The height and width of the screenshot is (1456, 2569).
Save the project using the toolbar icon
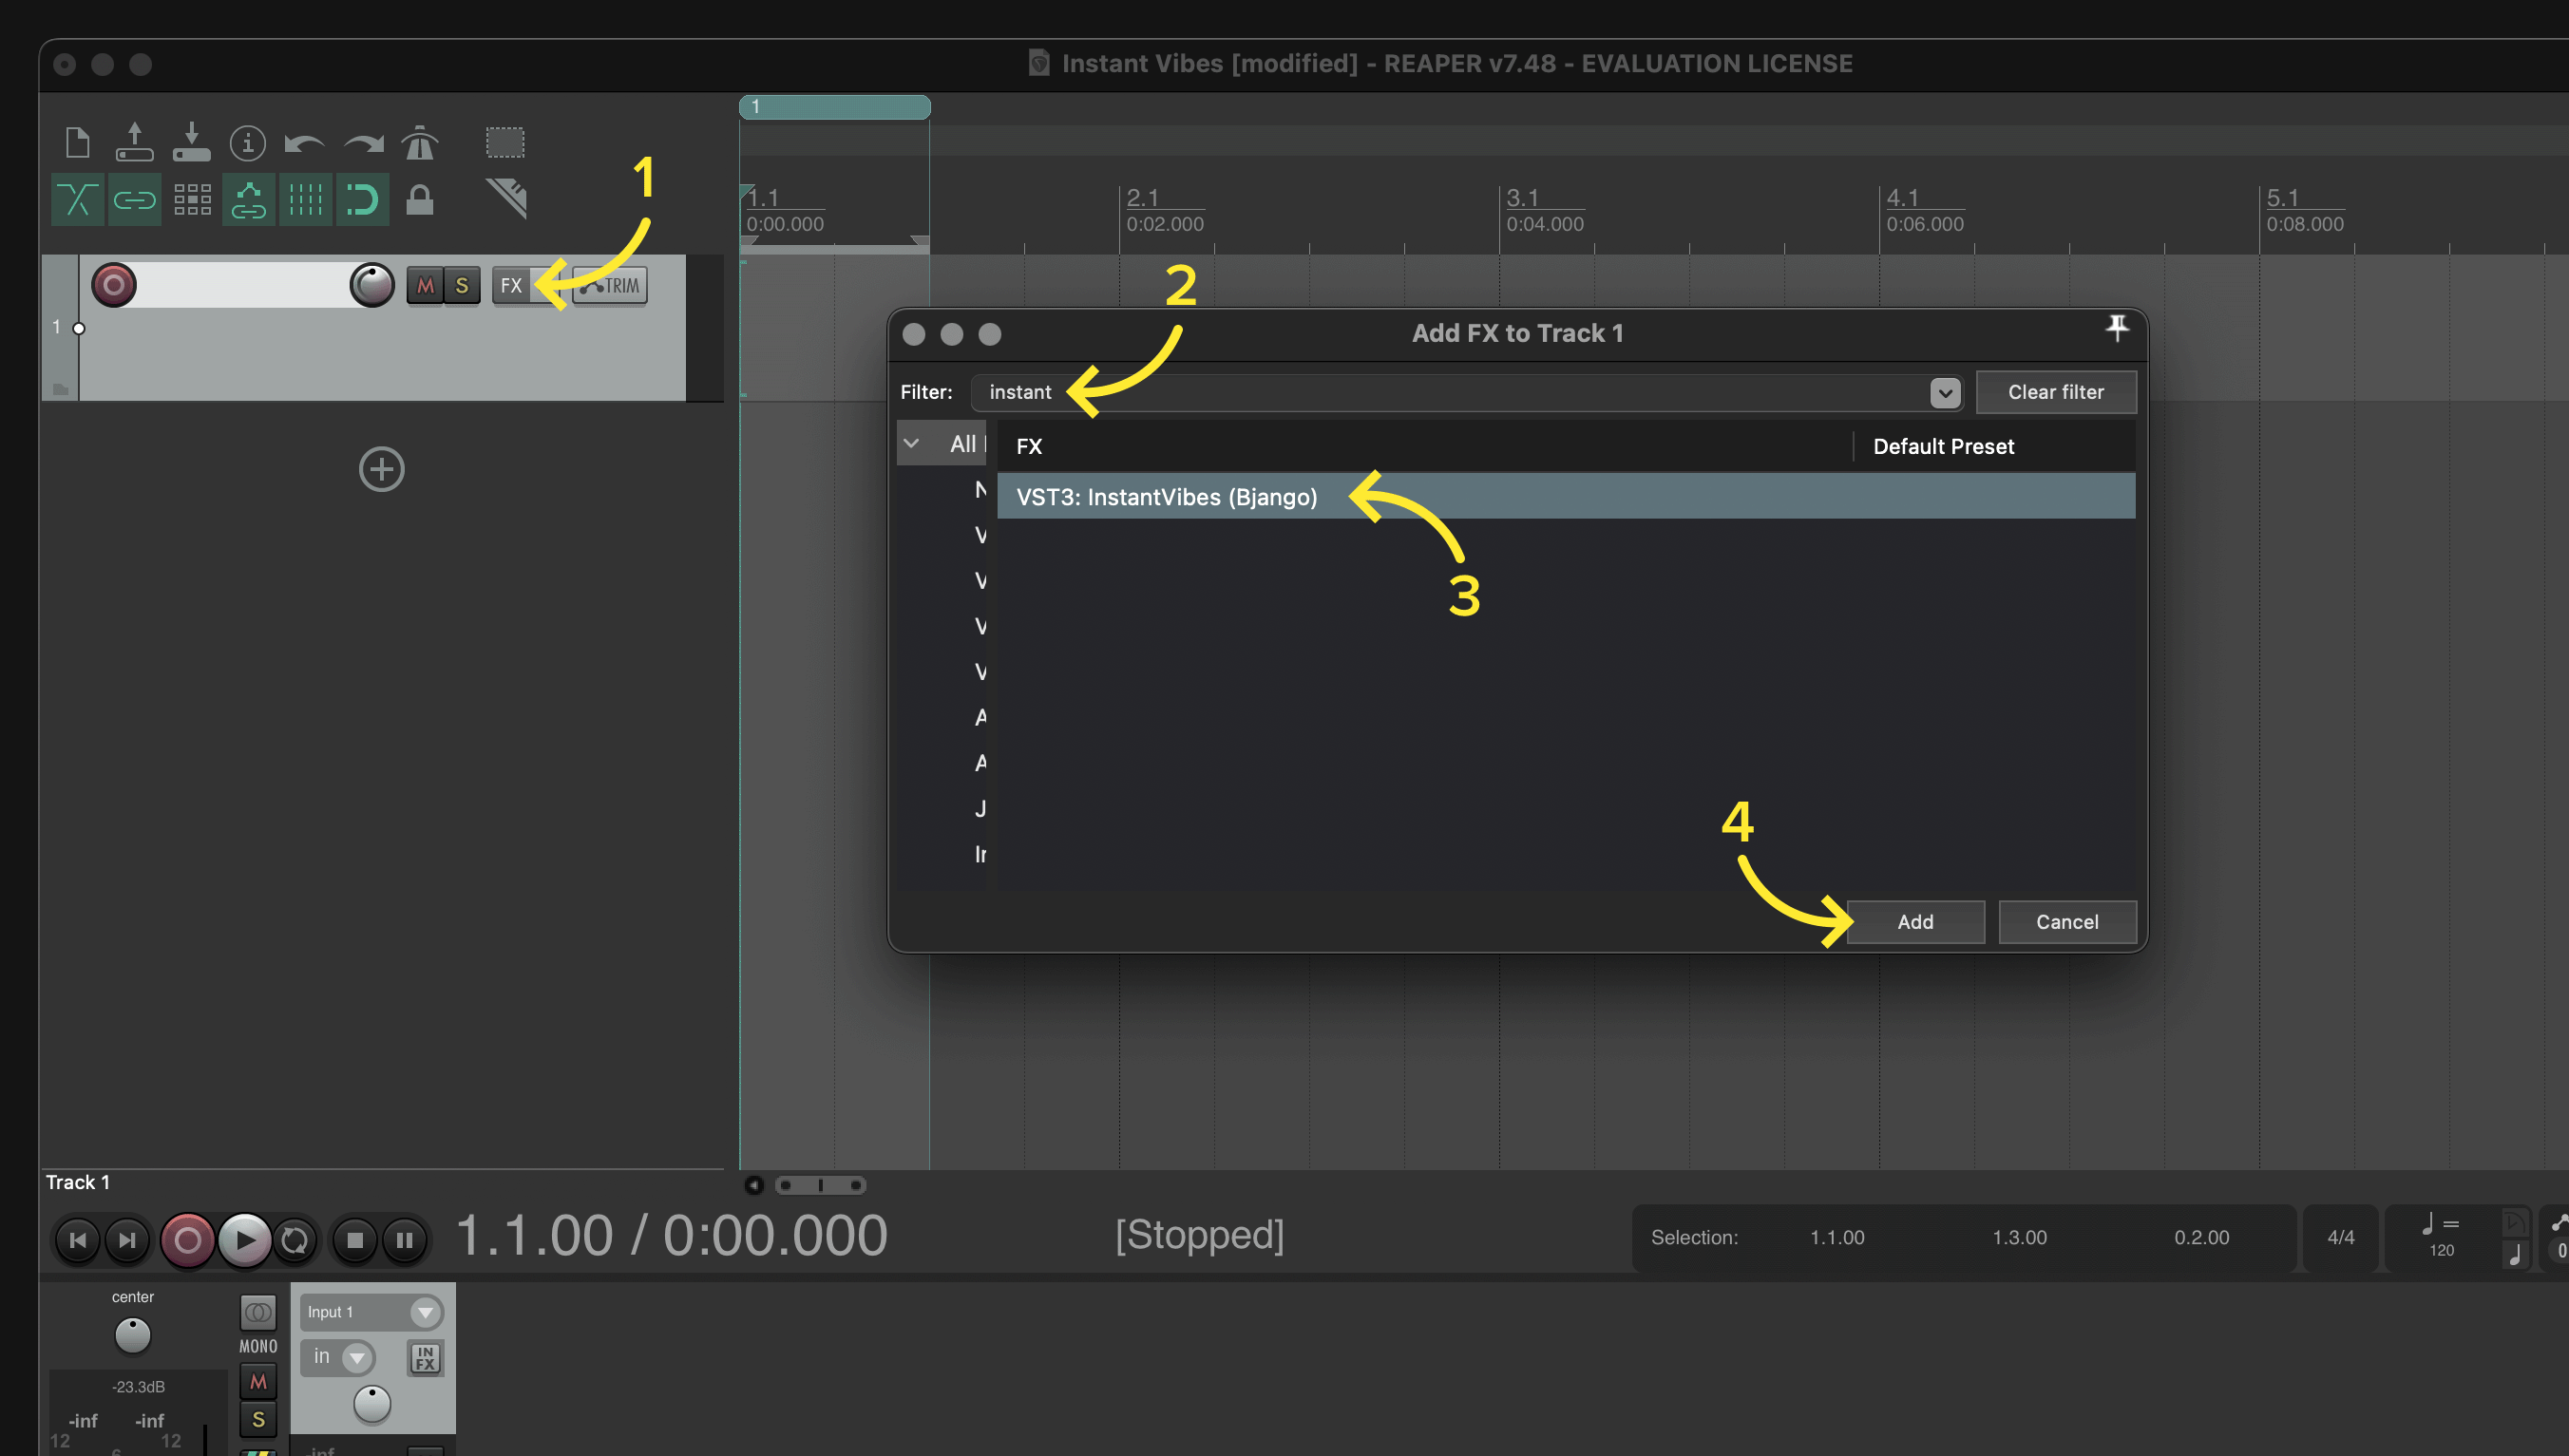(191, 143)
